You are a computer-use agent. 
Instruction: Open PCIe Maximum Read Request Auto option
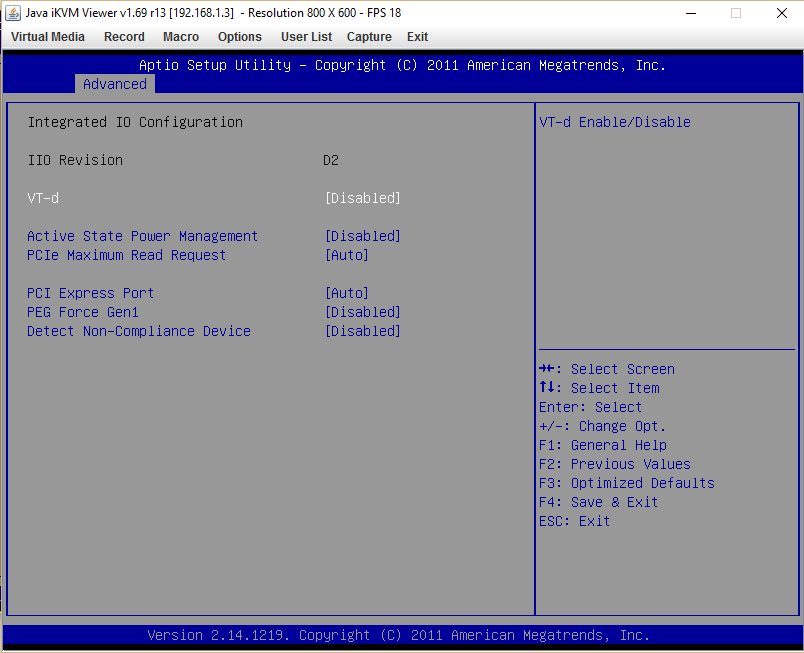click(x=347, y=255)
